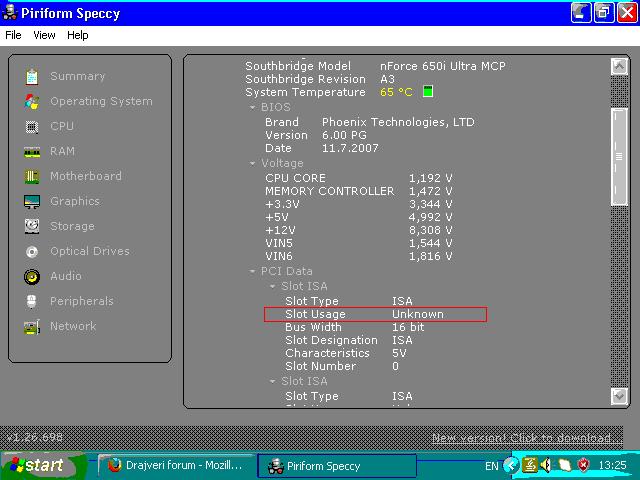The image size is (640, 480).
Task: Click the RAM module icon
Action: (x=32, y=152)
